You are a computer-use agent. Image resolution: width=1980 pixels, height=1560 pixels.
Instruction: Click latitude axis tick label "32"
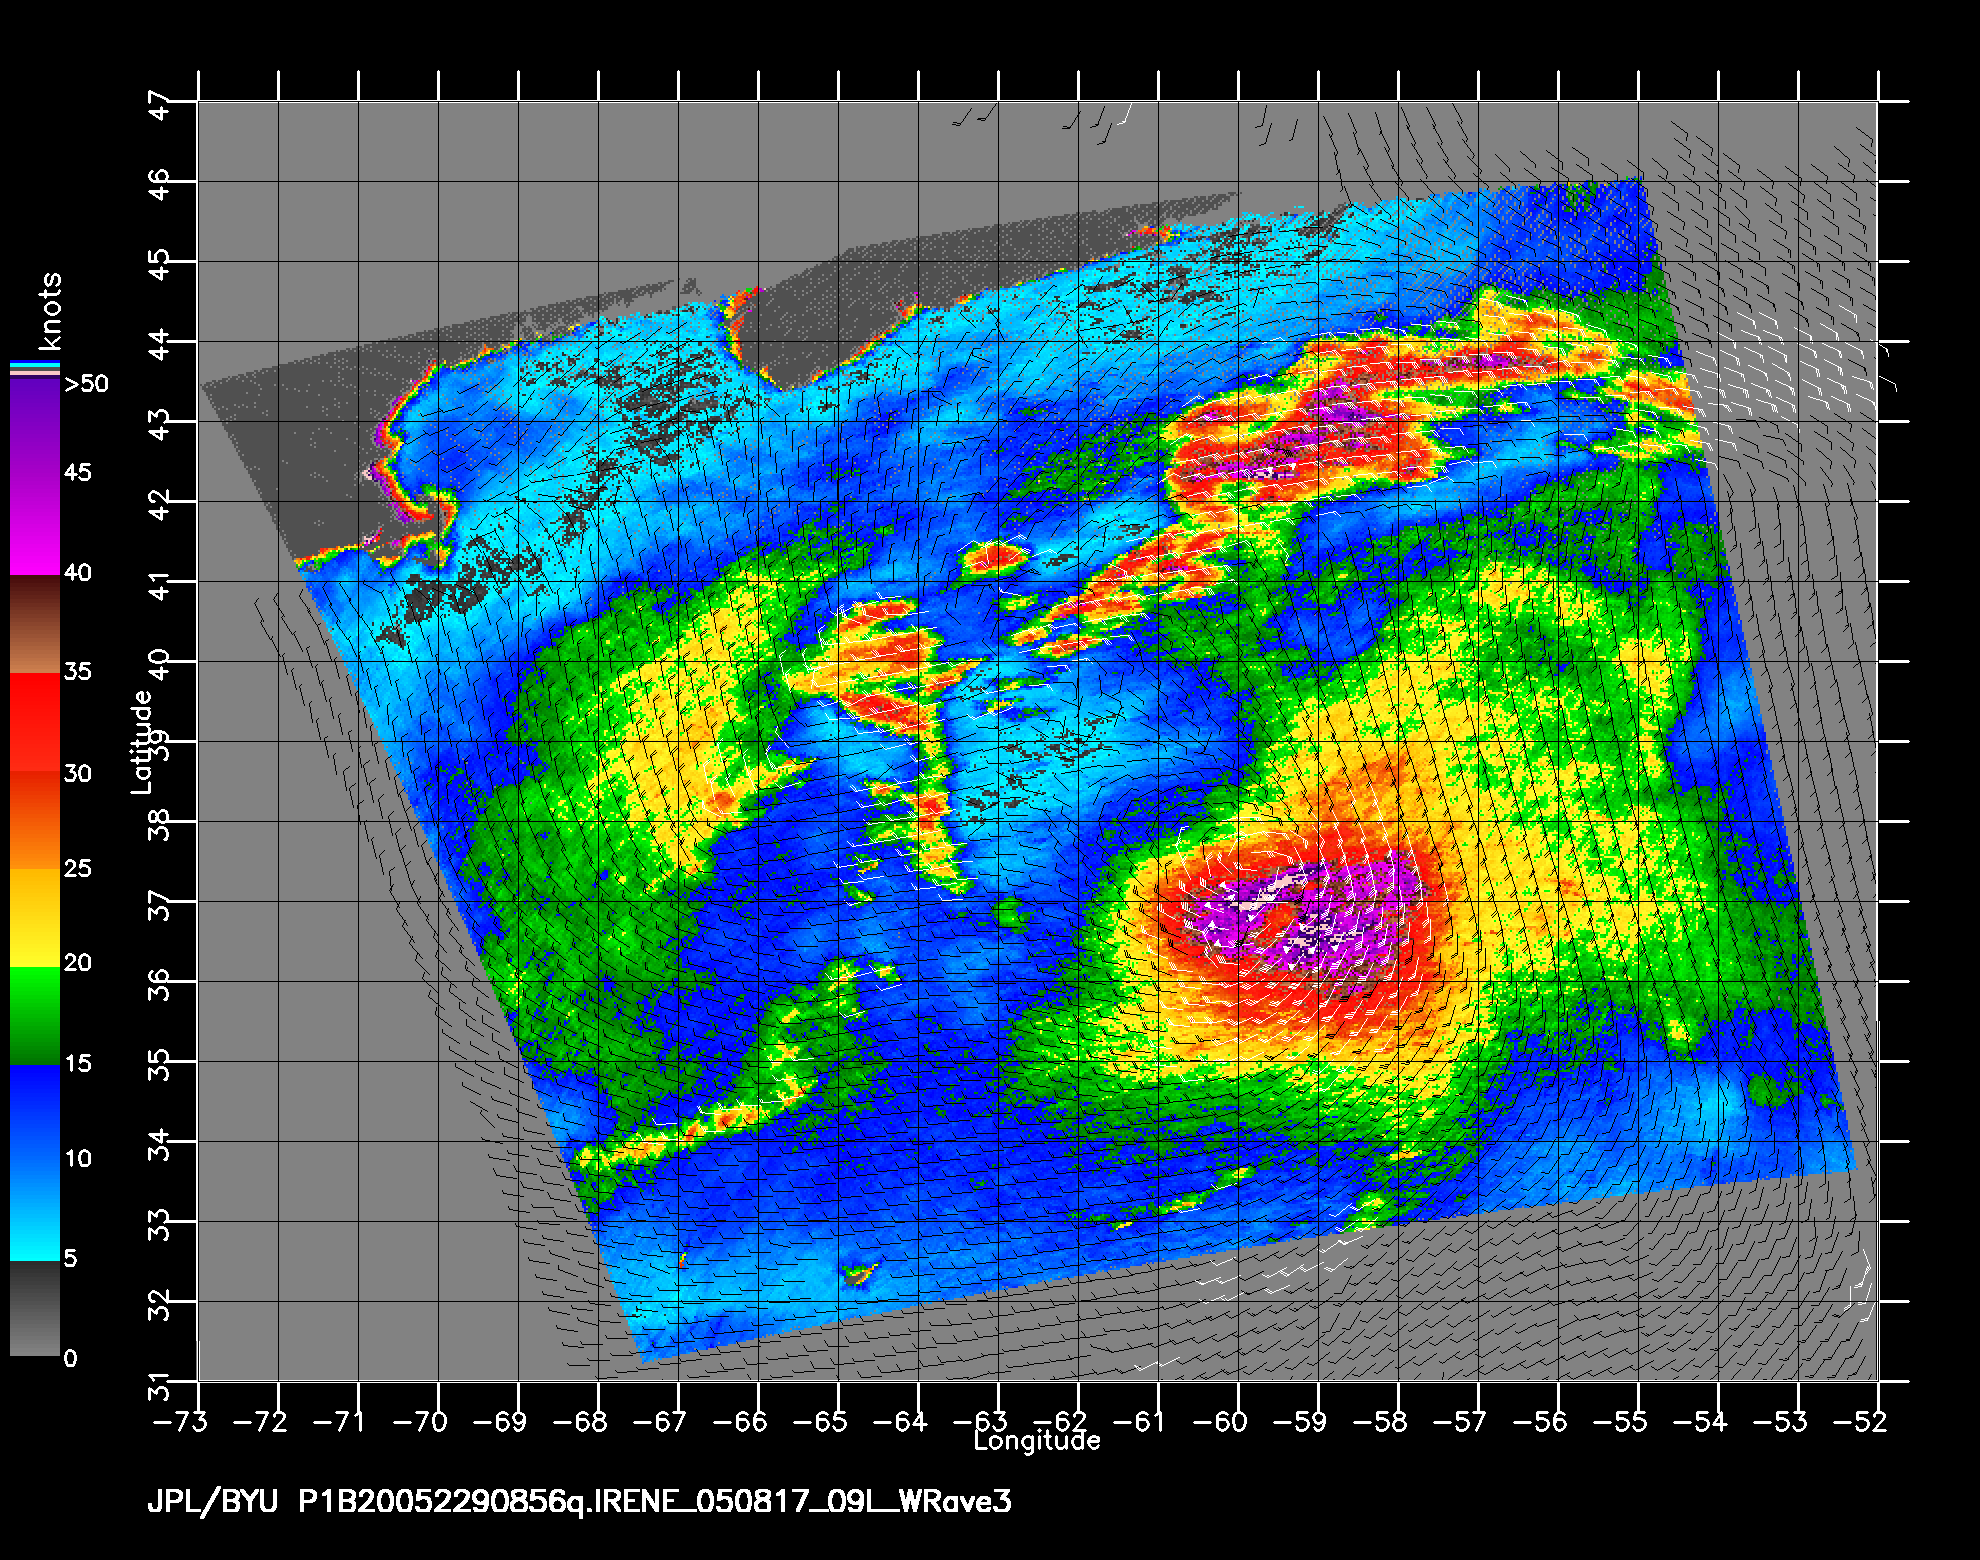coord(160,1303)
